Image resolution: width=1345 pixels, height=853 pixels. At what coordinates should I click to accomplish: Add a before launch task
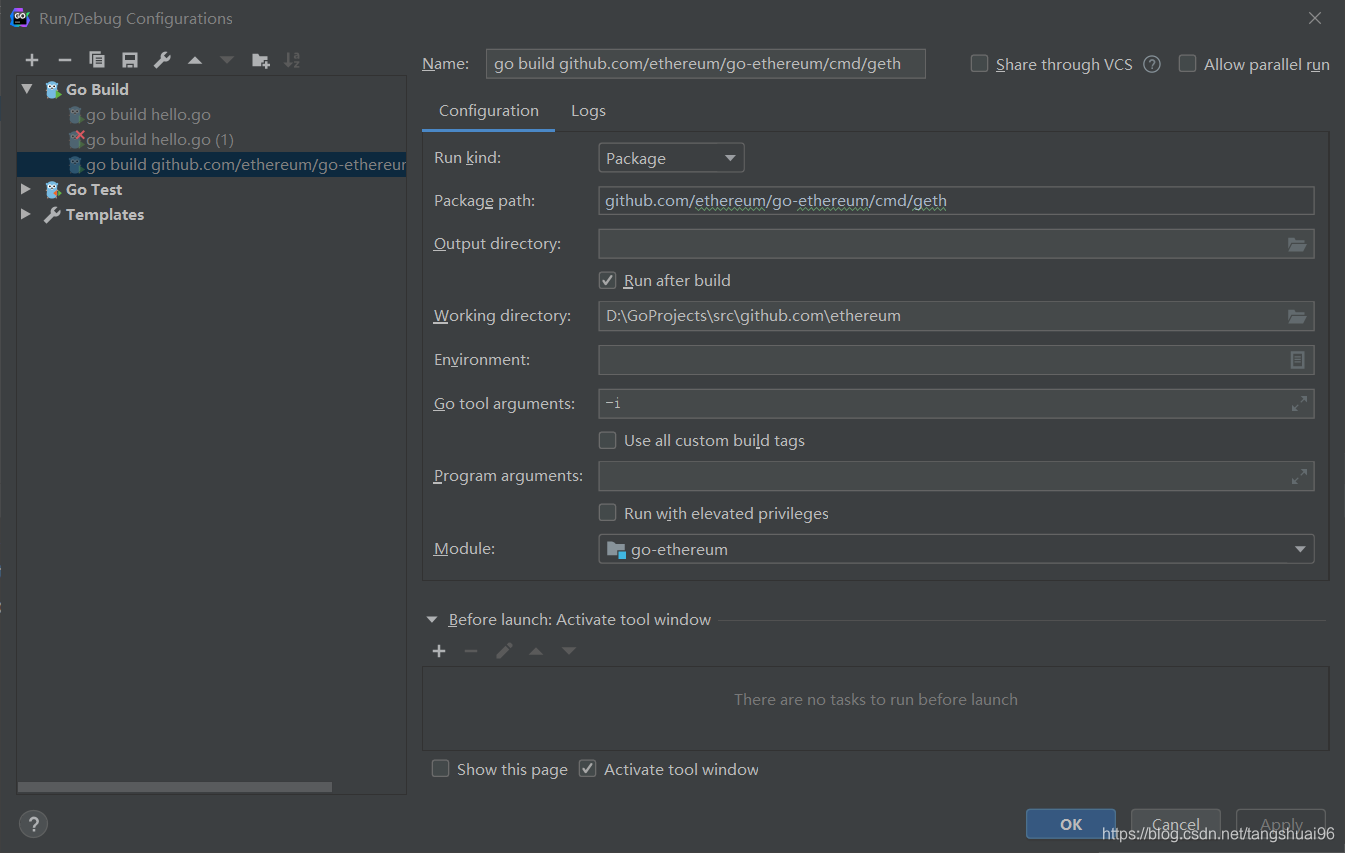click(439, 651)
